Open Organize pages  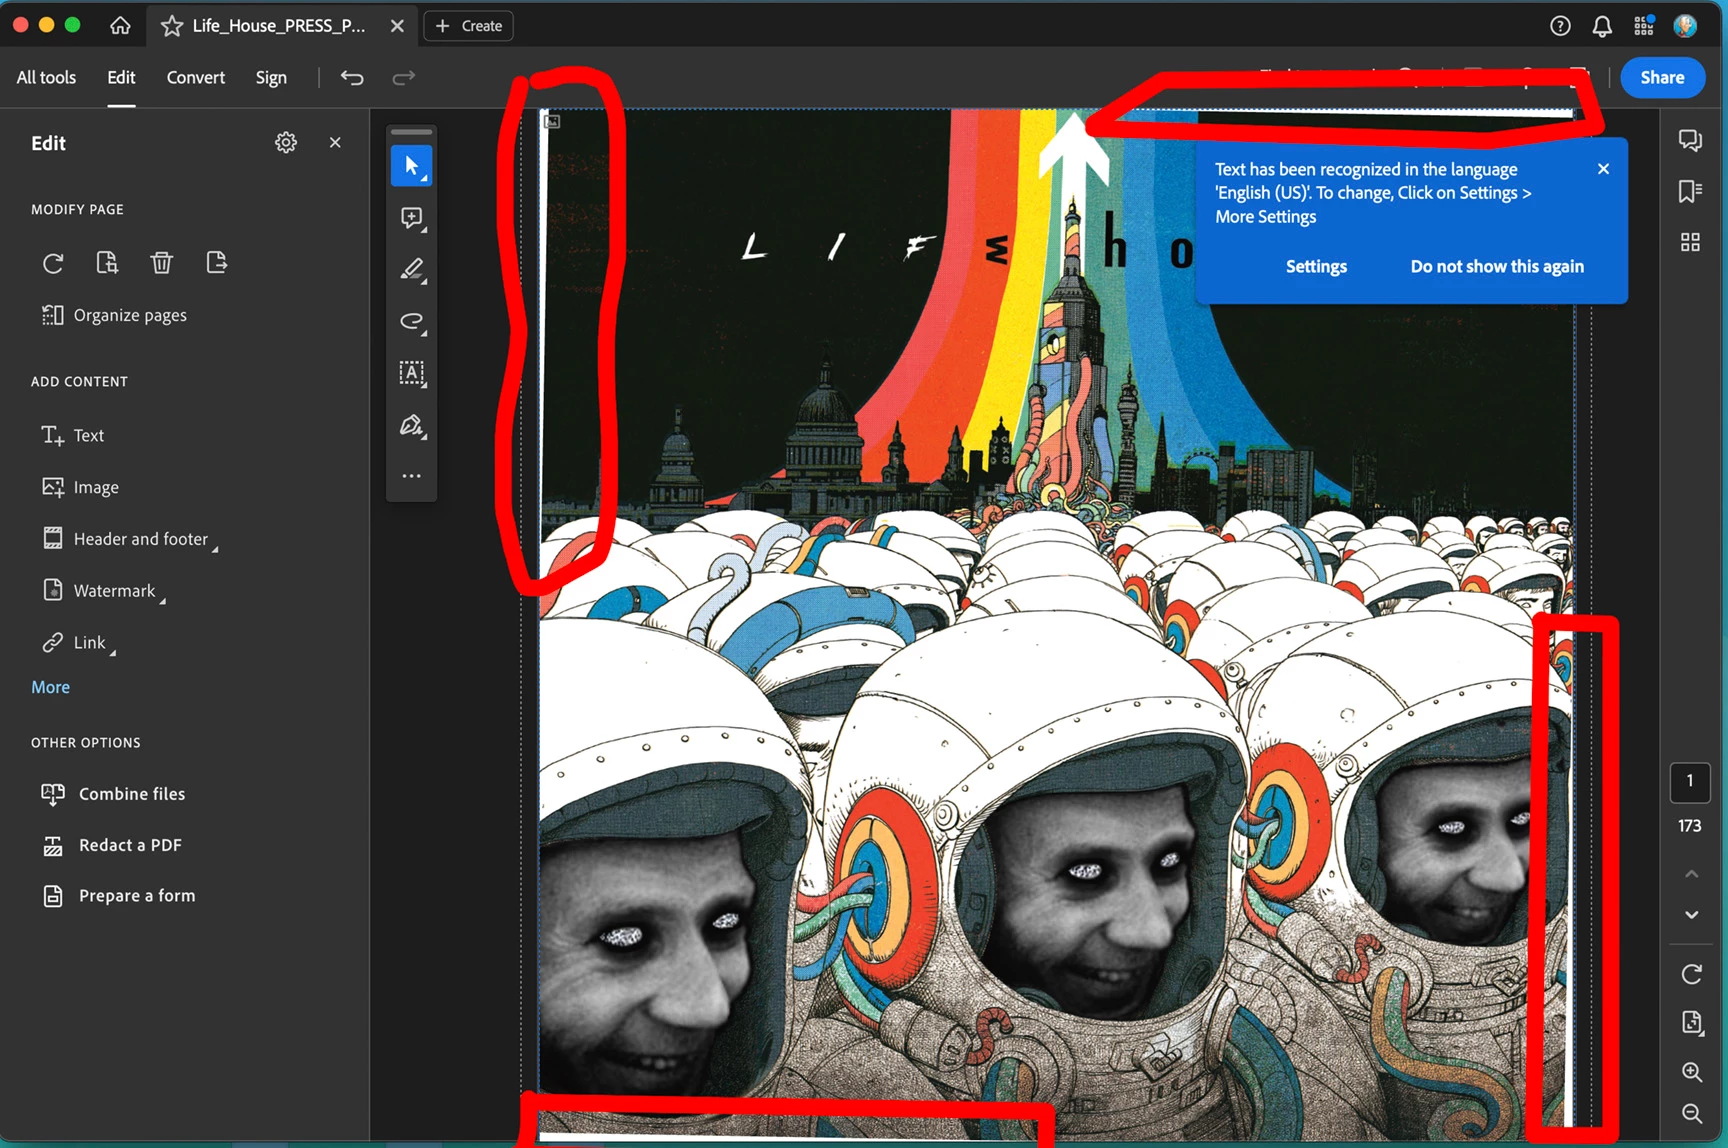(114, 315)
